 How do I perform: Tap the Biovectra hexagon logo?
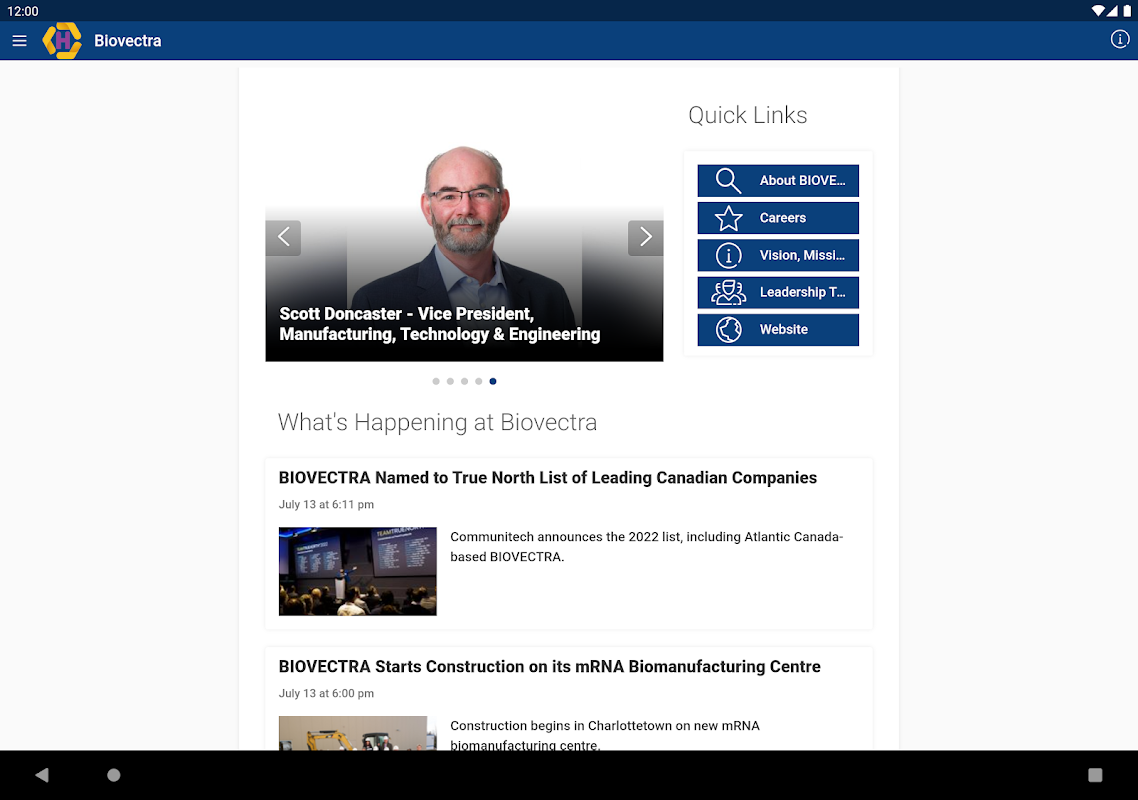62,41
